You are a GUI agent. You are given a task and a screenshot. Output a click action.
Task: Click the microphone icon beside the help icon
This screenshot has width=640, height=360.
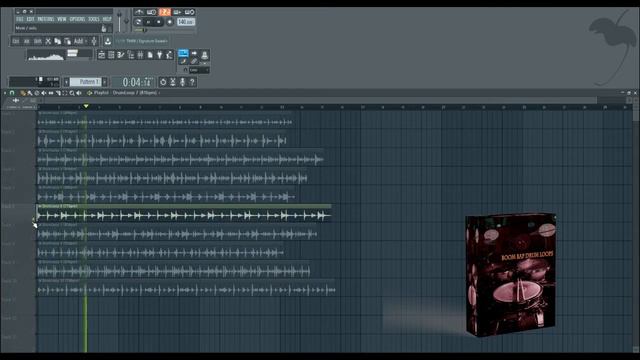coord(182,82)
